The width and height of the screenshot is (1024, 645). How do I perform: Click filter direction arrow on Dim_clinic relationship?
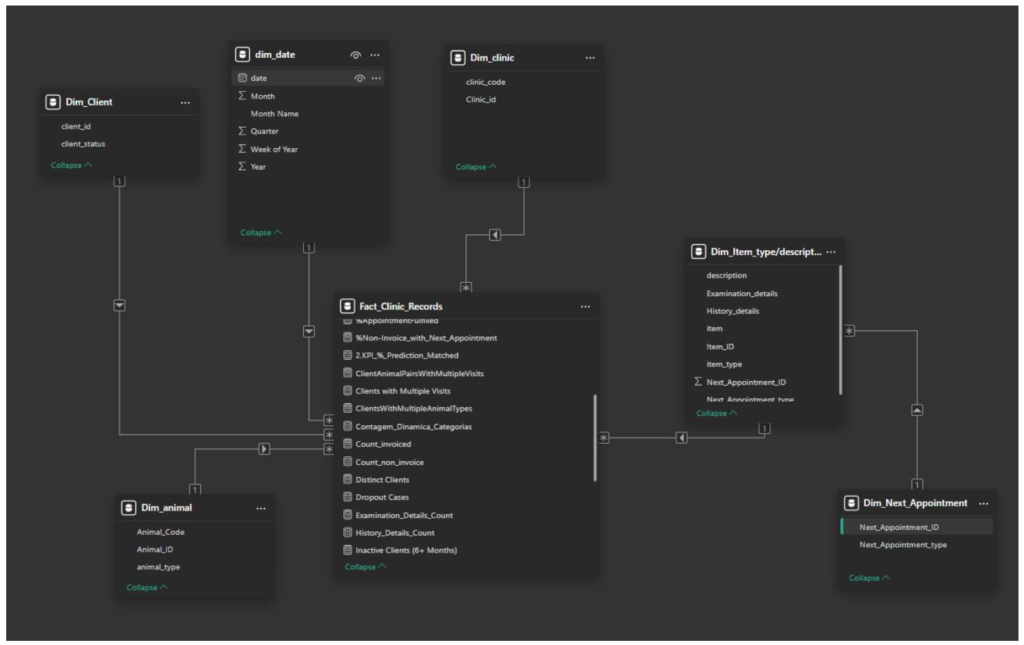pyautogui.click(x=494, y=235)
